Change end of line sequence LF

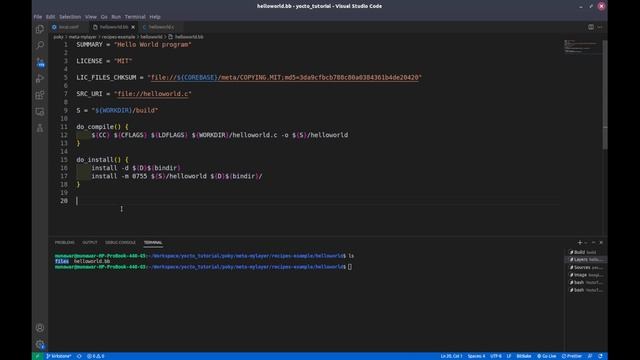tap(509, 356)
